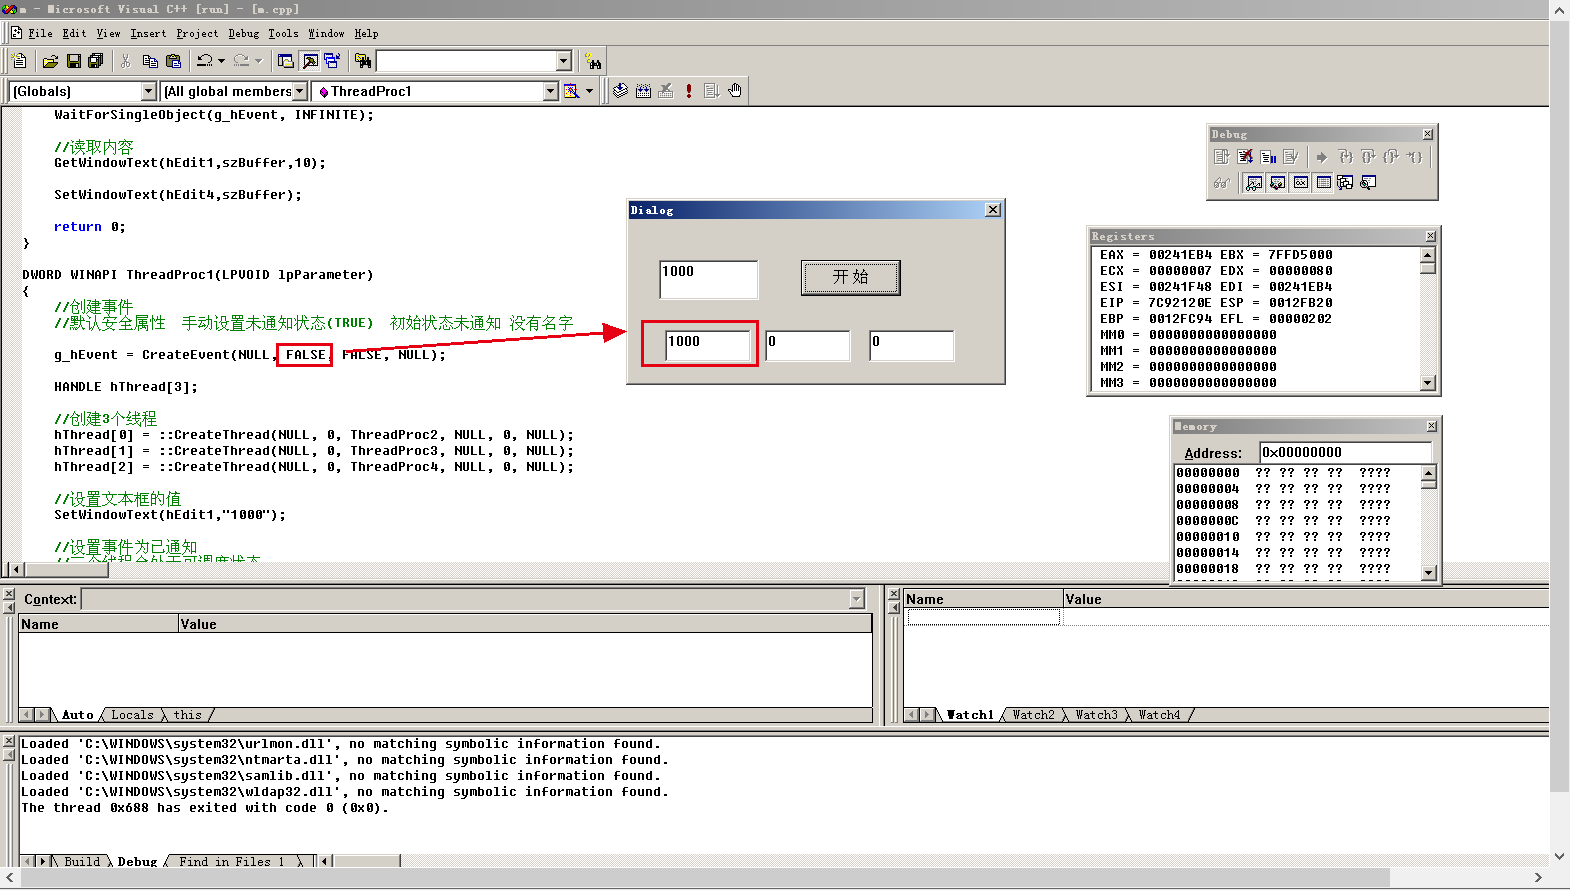The image size is (1570, 890).
Task: Click the Memory Address input field
Action: (x=1346, y=452)
